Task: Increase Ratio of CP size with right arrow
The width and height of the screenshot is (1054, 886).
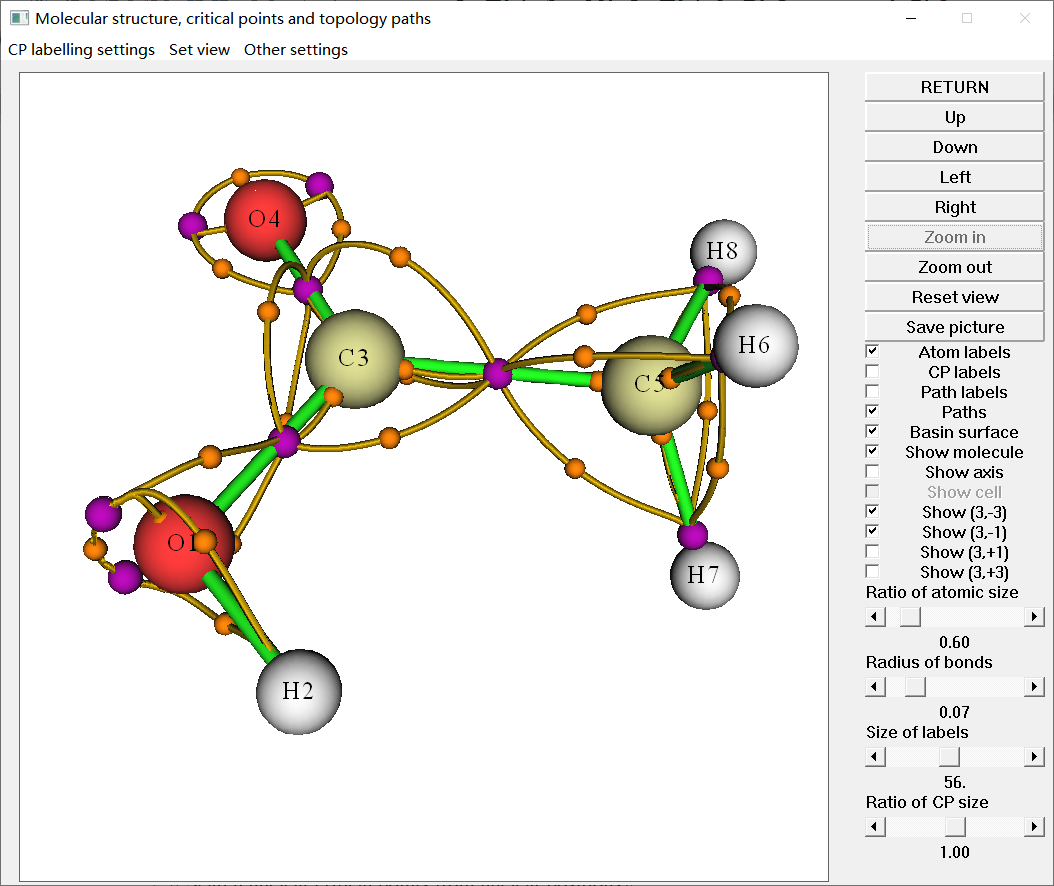Action: point(1034,827)
